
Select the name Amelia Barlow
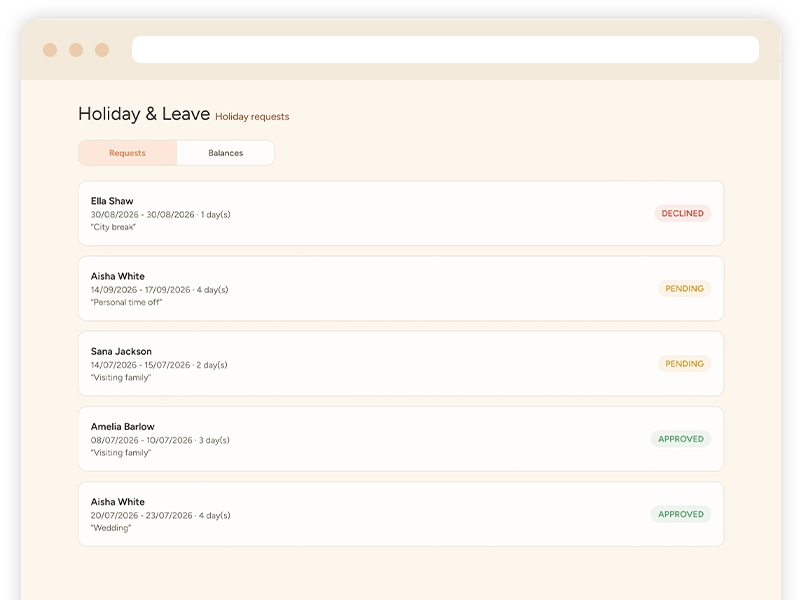pyautogui.click(x=122, y=427)
